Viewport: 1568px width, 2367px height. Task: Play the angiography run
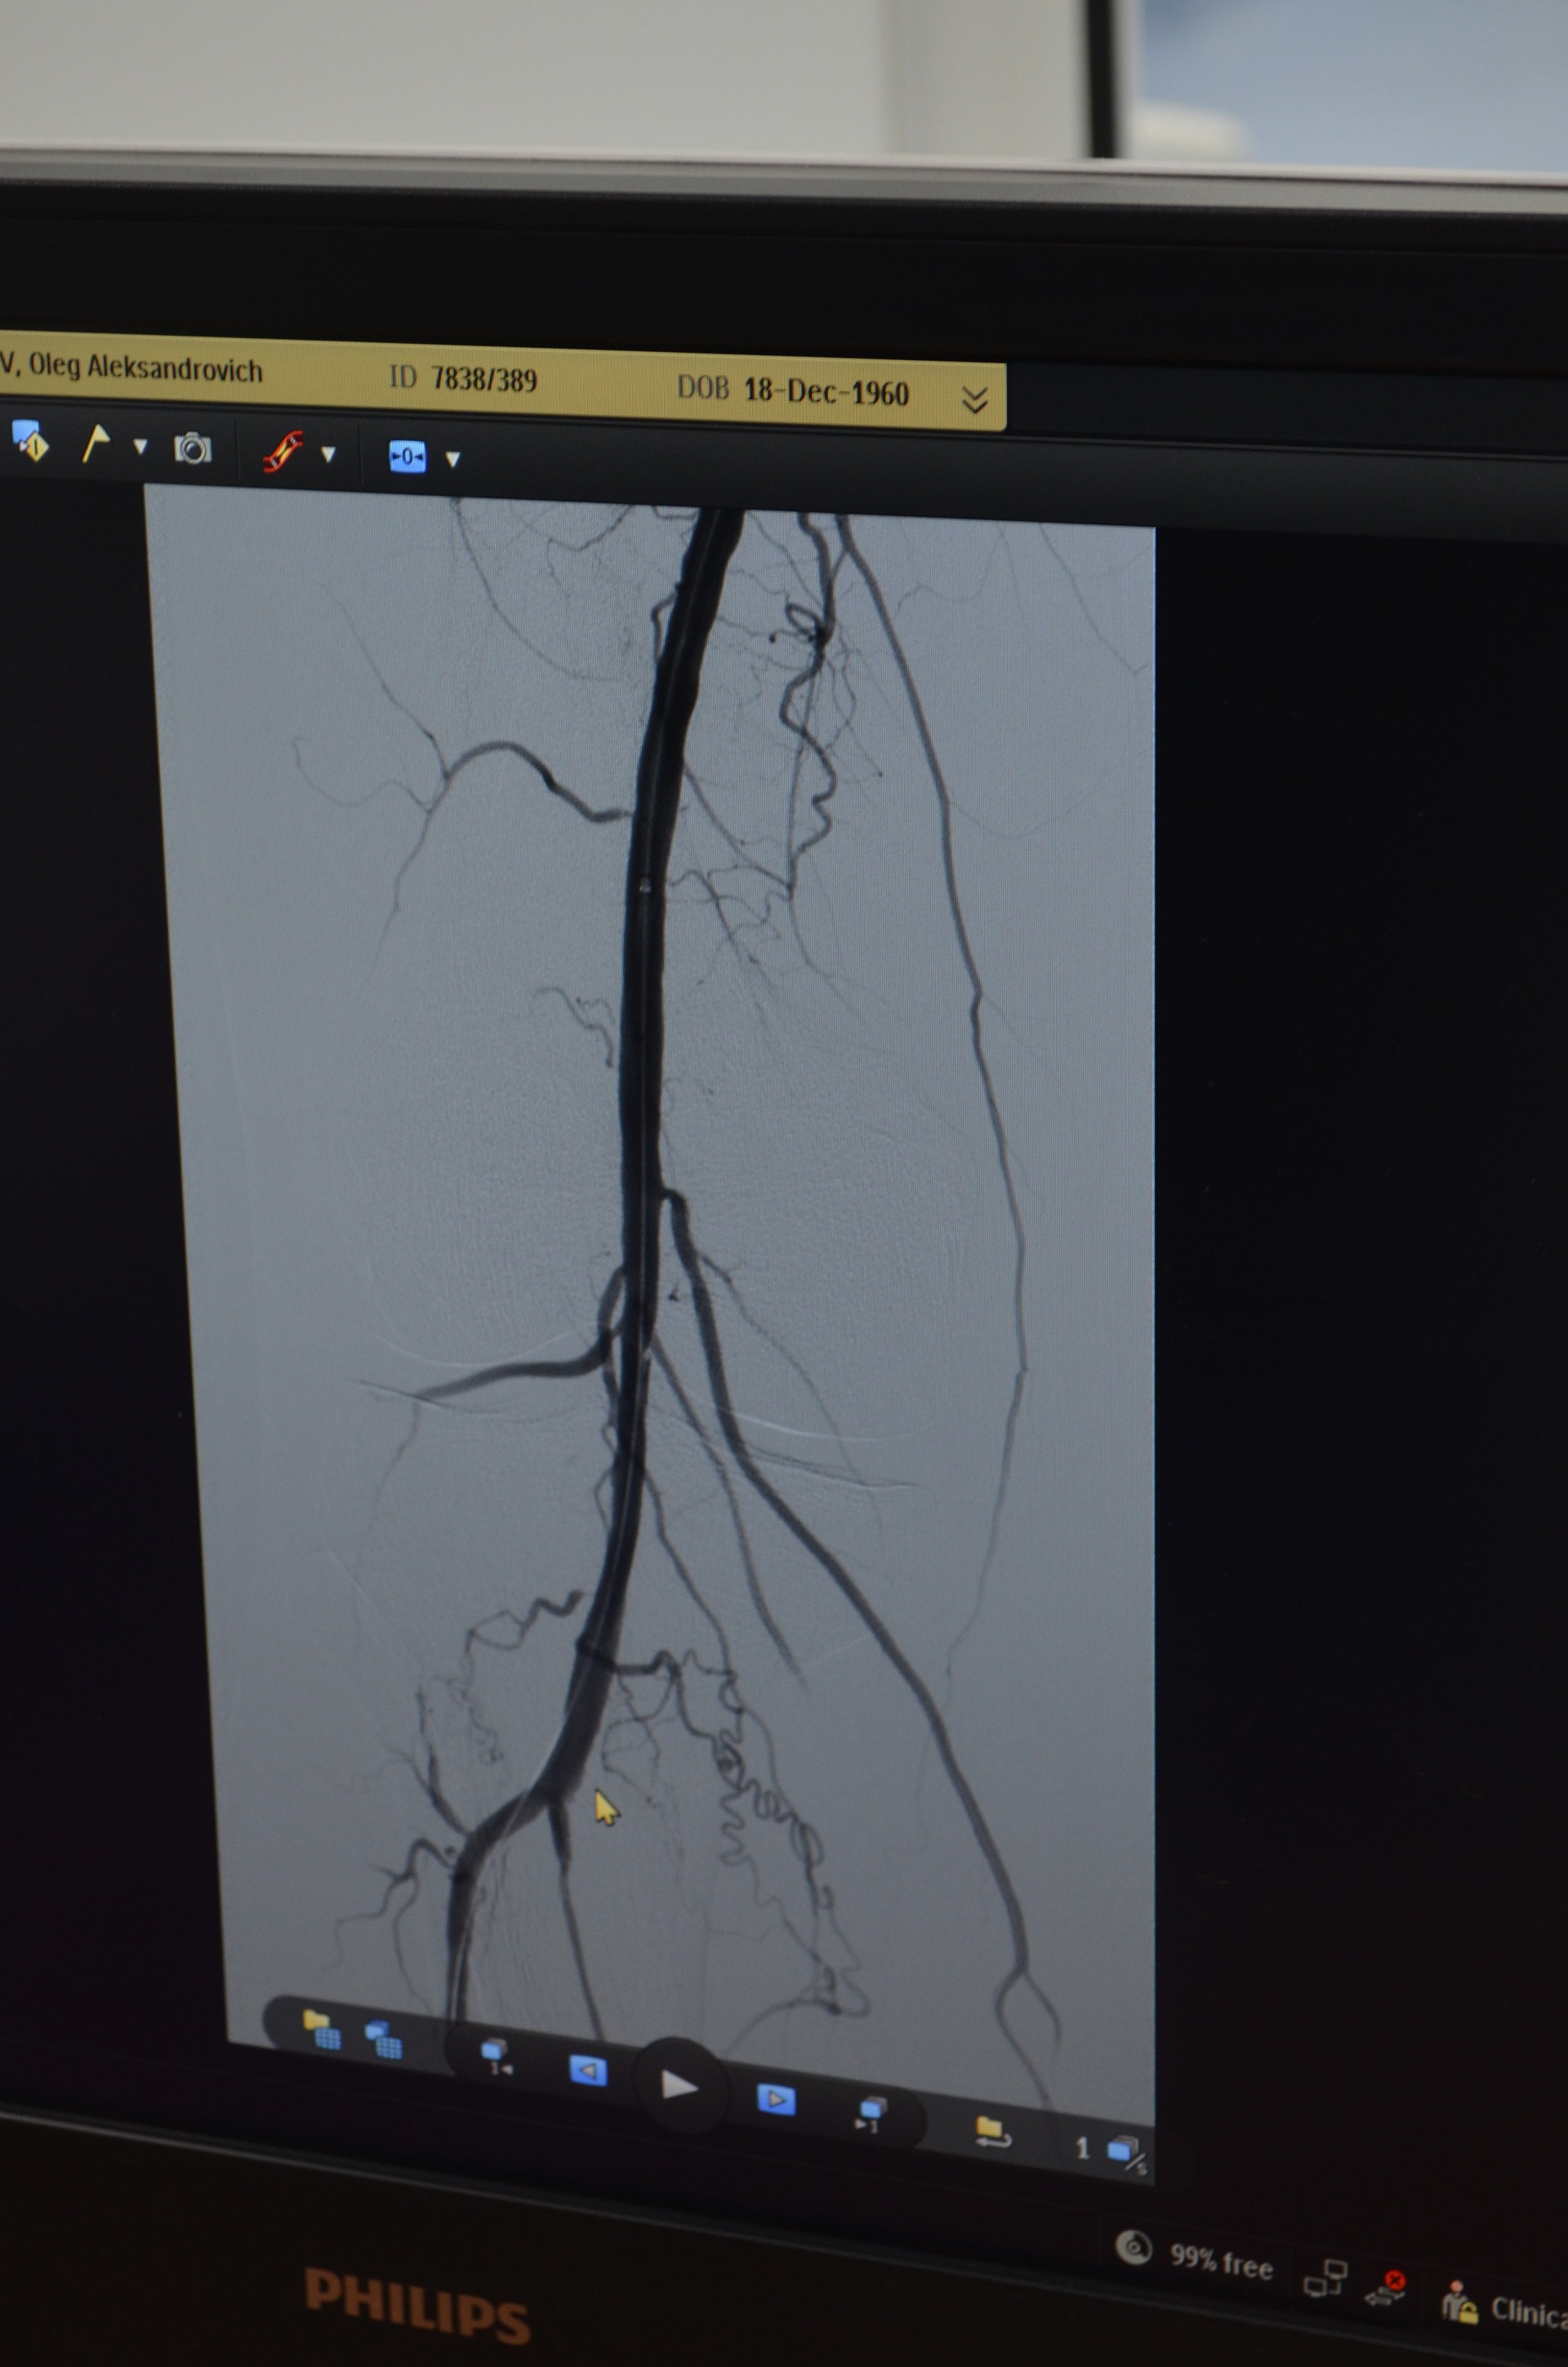point(679,2084)
